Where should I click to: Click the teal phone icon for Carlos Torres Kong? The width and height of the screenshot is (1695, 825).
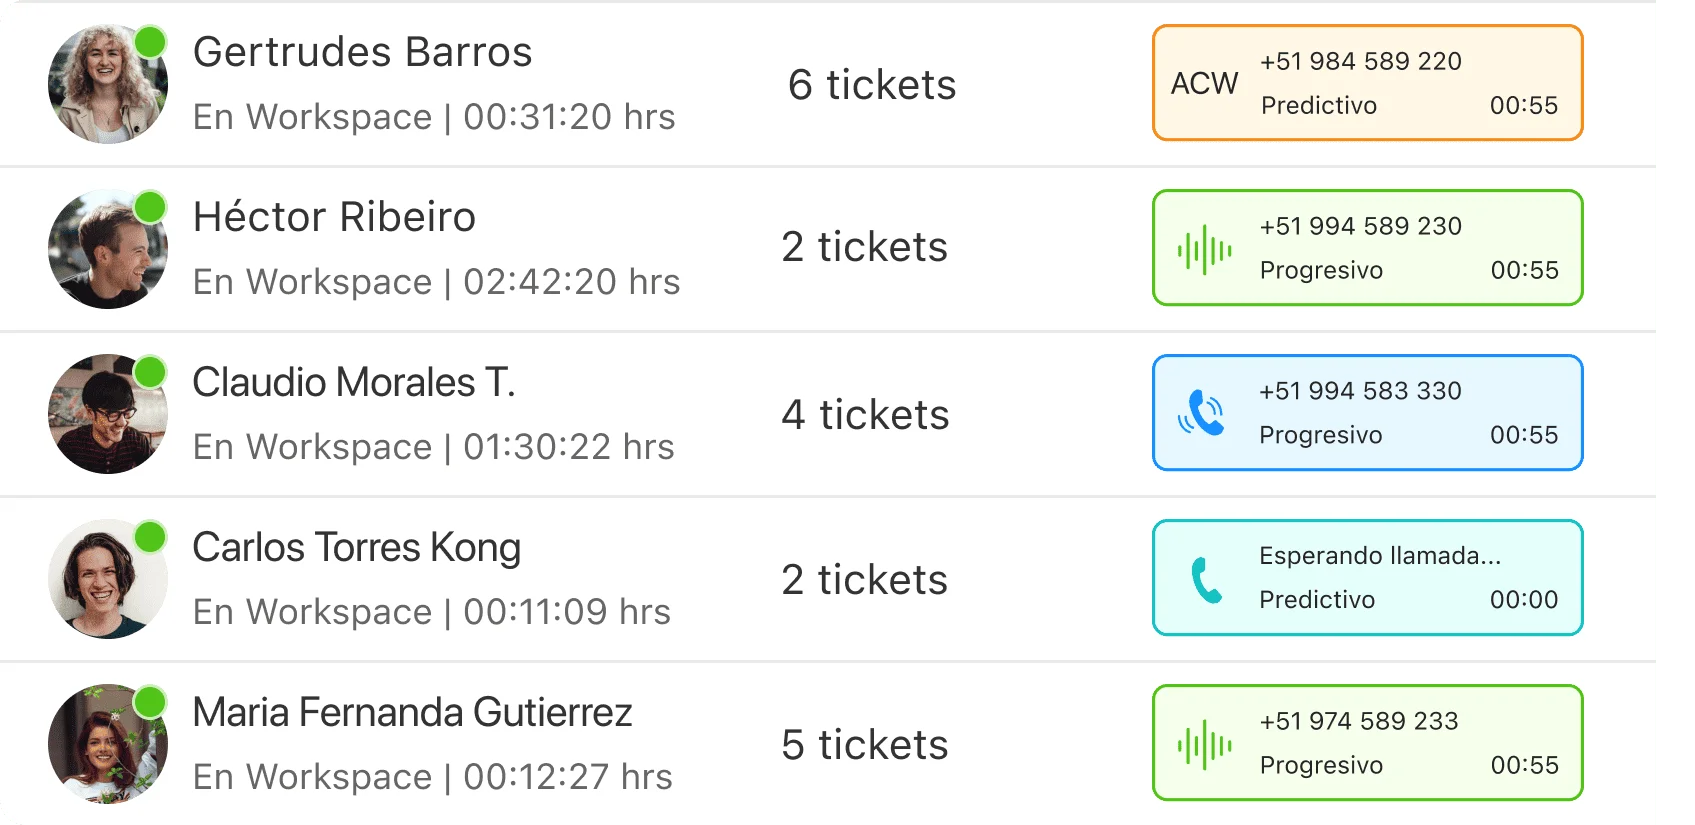tap(1206, 579)
